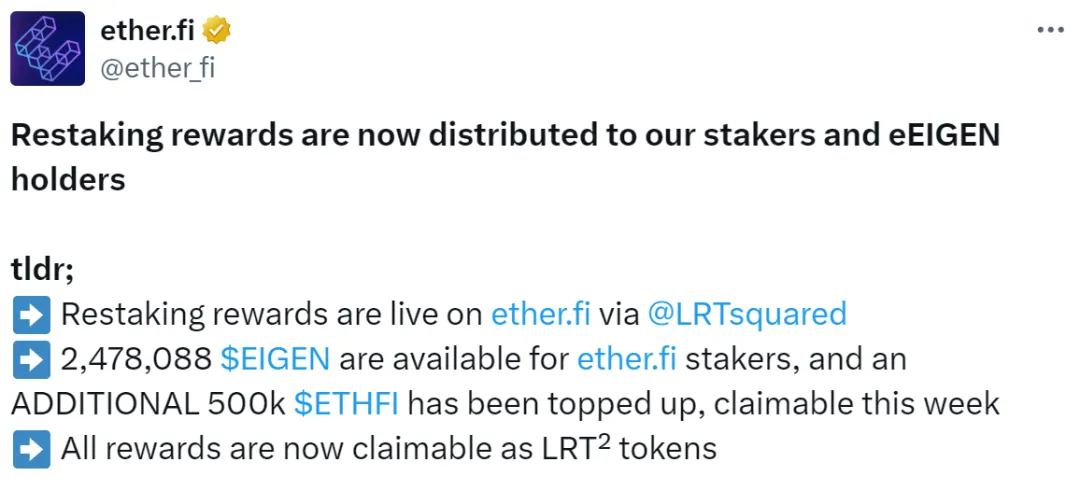Screen dimensions: 1080x504
Task: Click the $ETHFI cashtag
Action: coord(347,403)
